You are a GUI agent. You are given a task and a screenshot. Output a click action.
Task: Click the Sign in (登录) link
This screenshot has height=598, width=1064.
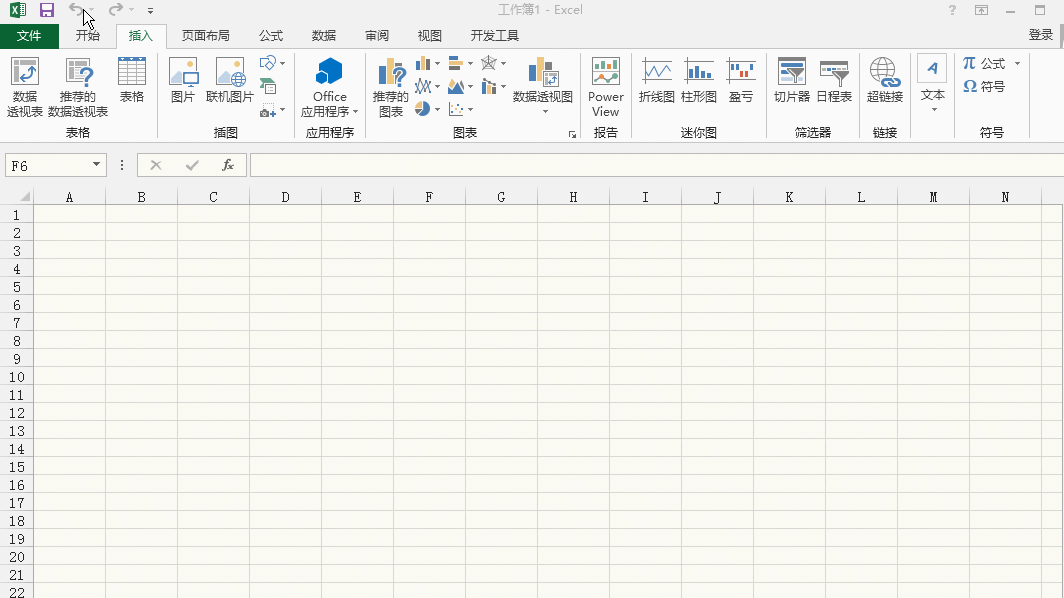(x=1040, y=35)
